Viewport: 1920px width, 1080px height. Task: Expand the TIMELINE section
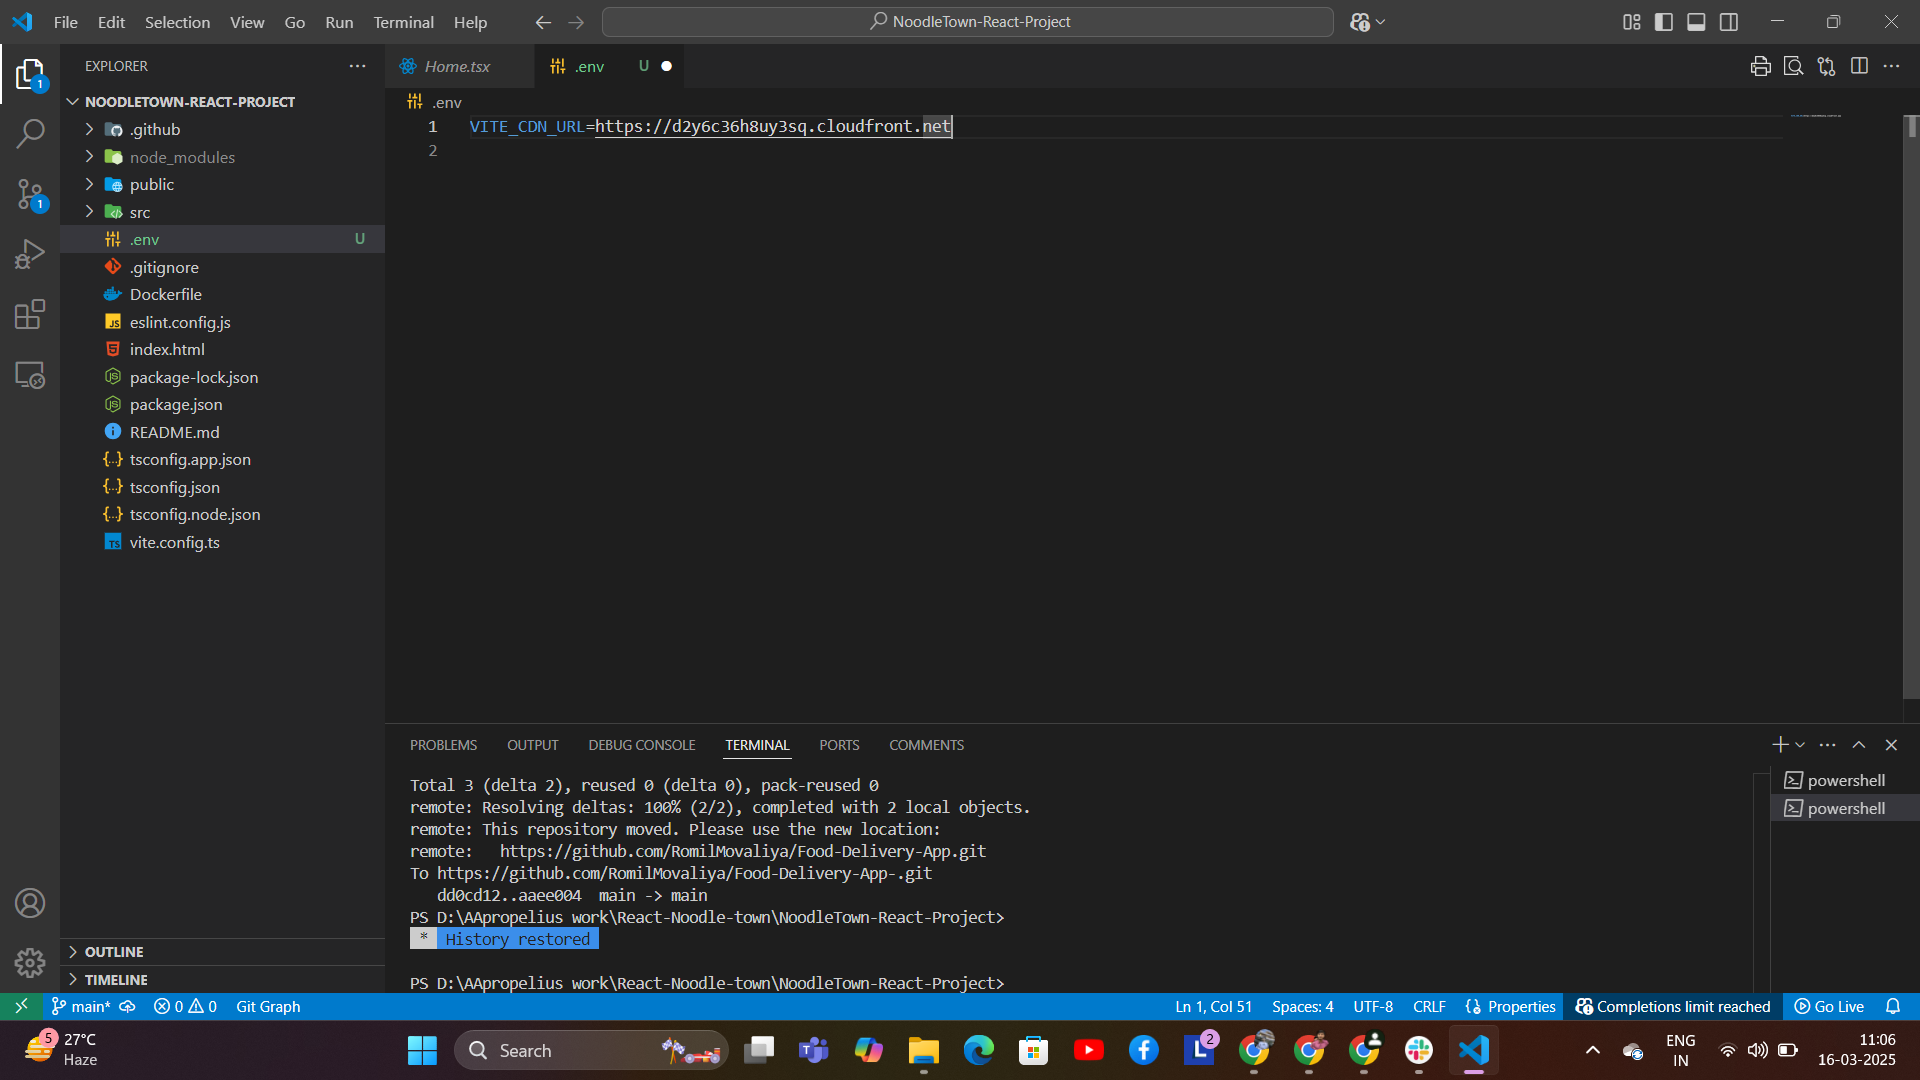pos(116,980)
